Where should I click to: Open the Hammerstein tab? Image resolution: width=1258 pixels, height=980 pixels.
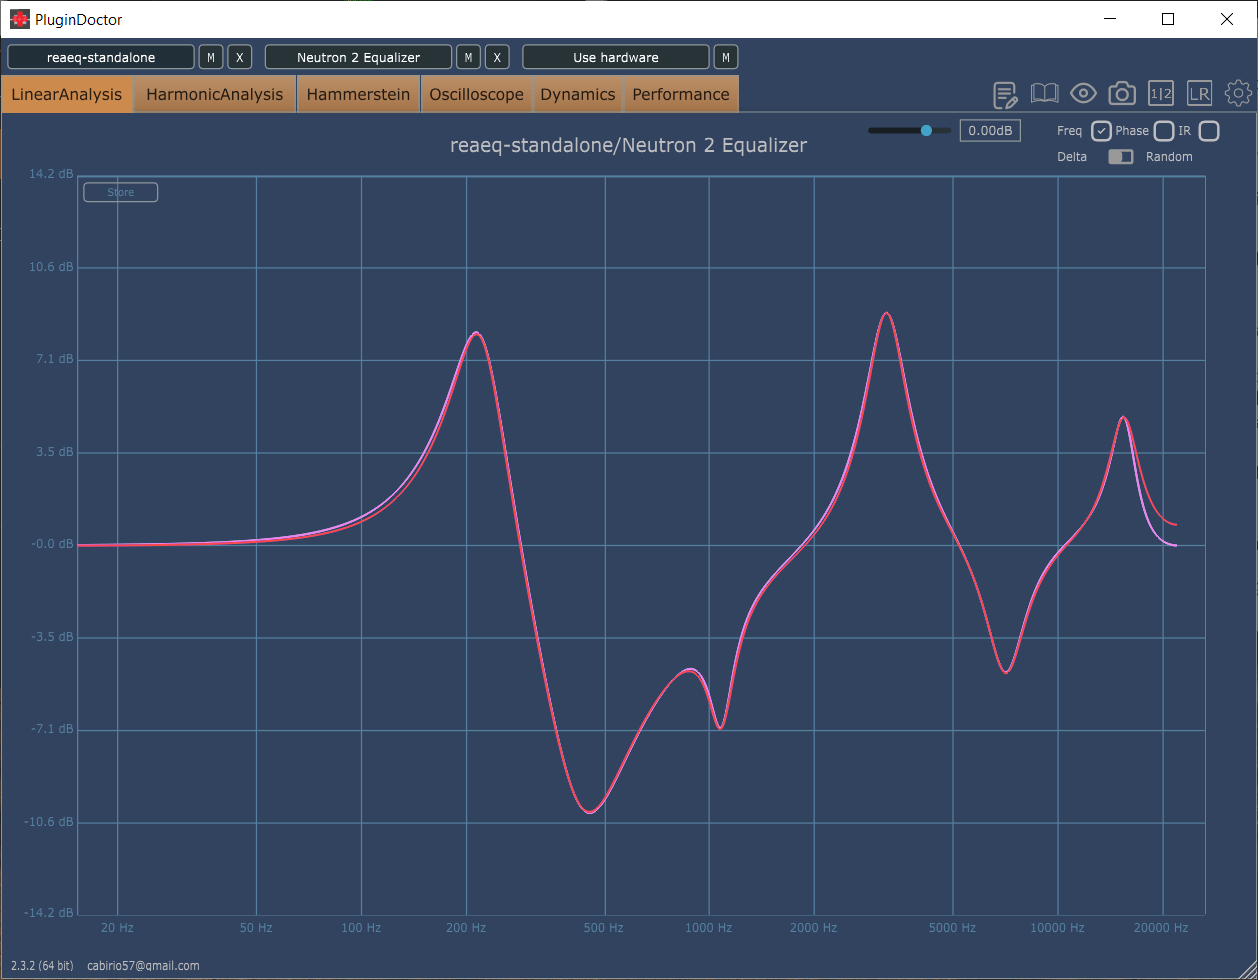point(359,94)
